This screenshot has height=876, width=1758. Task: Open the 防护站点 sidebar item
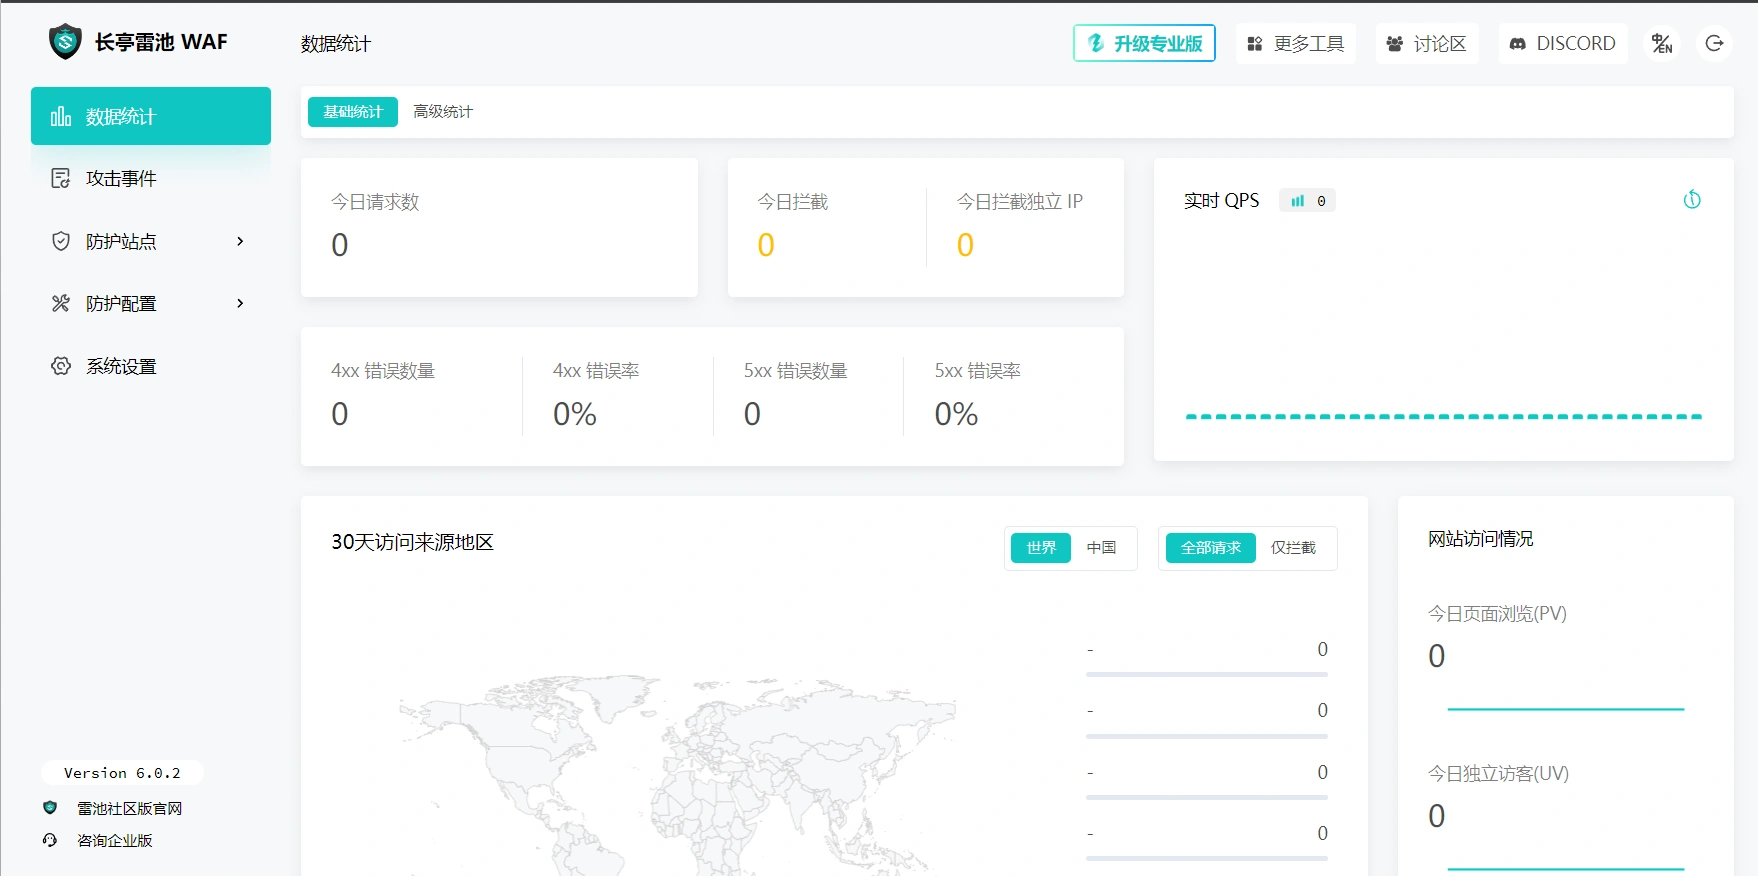151,241
